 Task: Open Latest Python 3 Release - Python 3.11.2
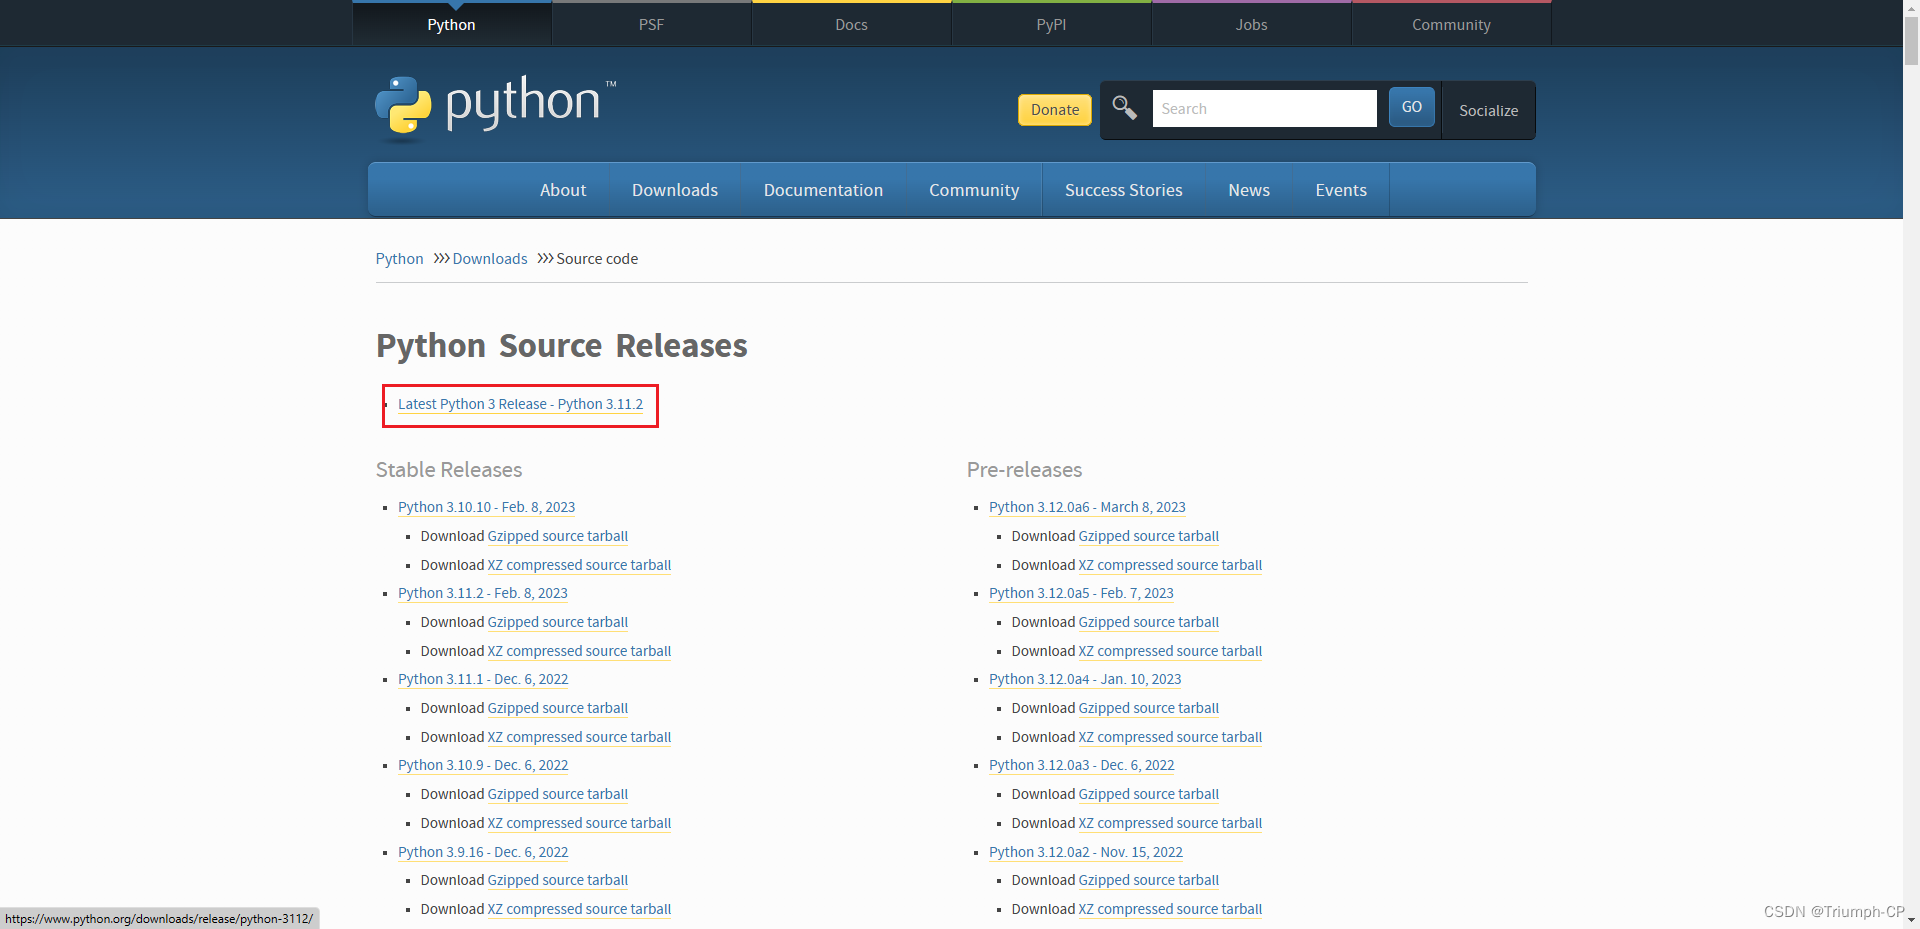[520, 404]
